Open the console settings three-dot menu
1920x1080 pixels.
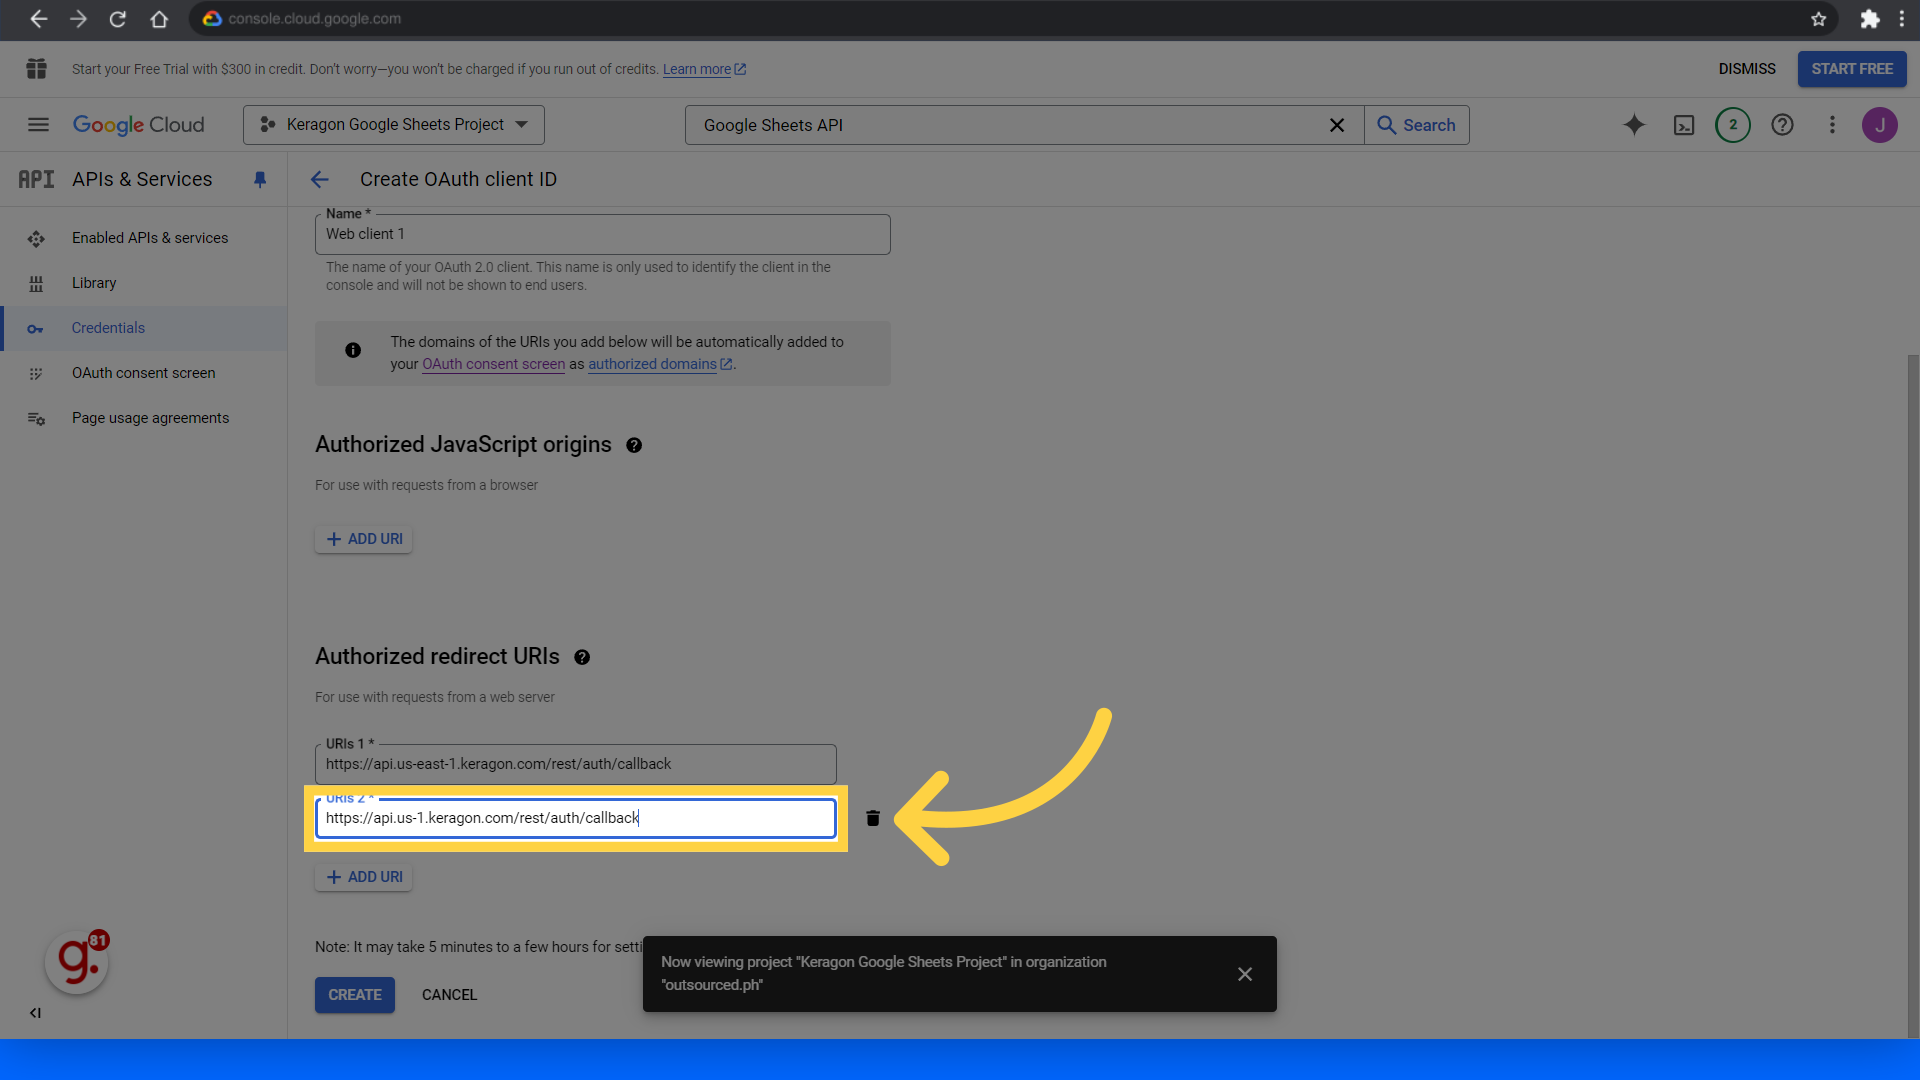tap(1832, 125)
